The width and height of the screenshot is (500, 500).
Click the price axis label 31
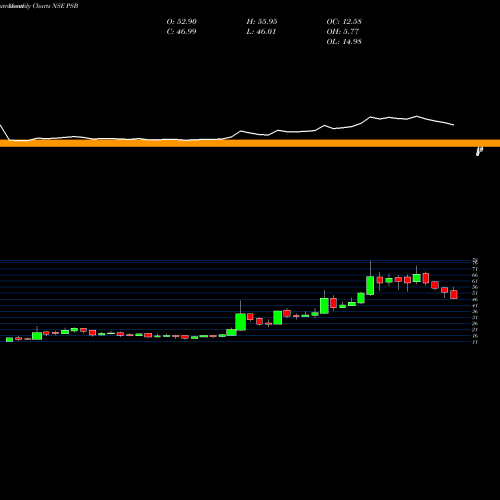pyautogui.click(x=475, y=317)
